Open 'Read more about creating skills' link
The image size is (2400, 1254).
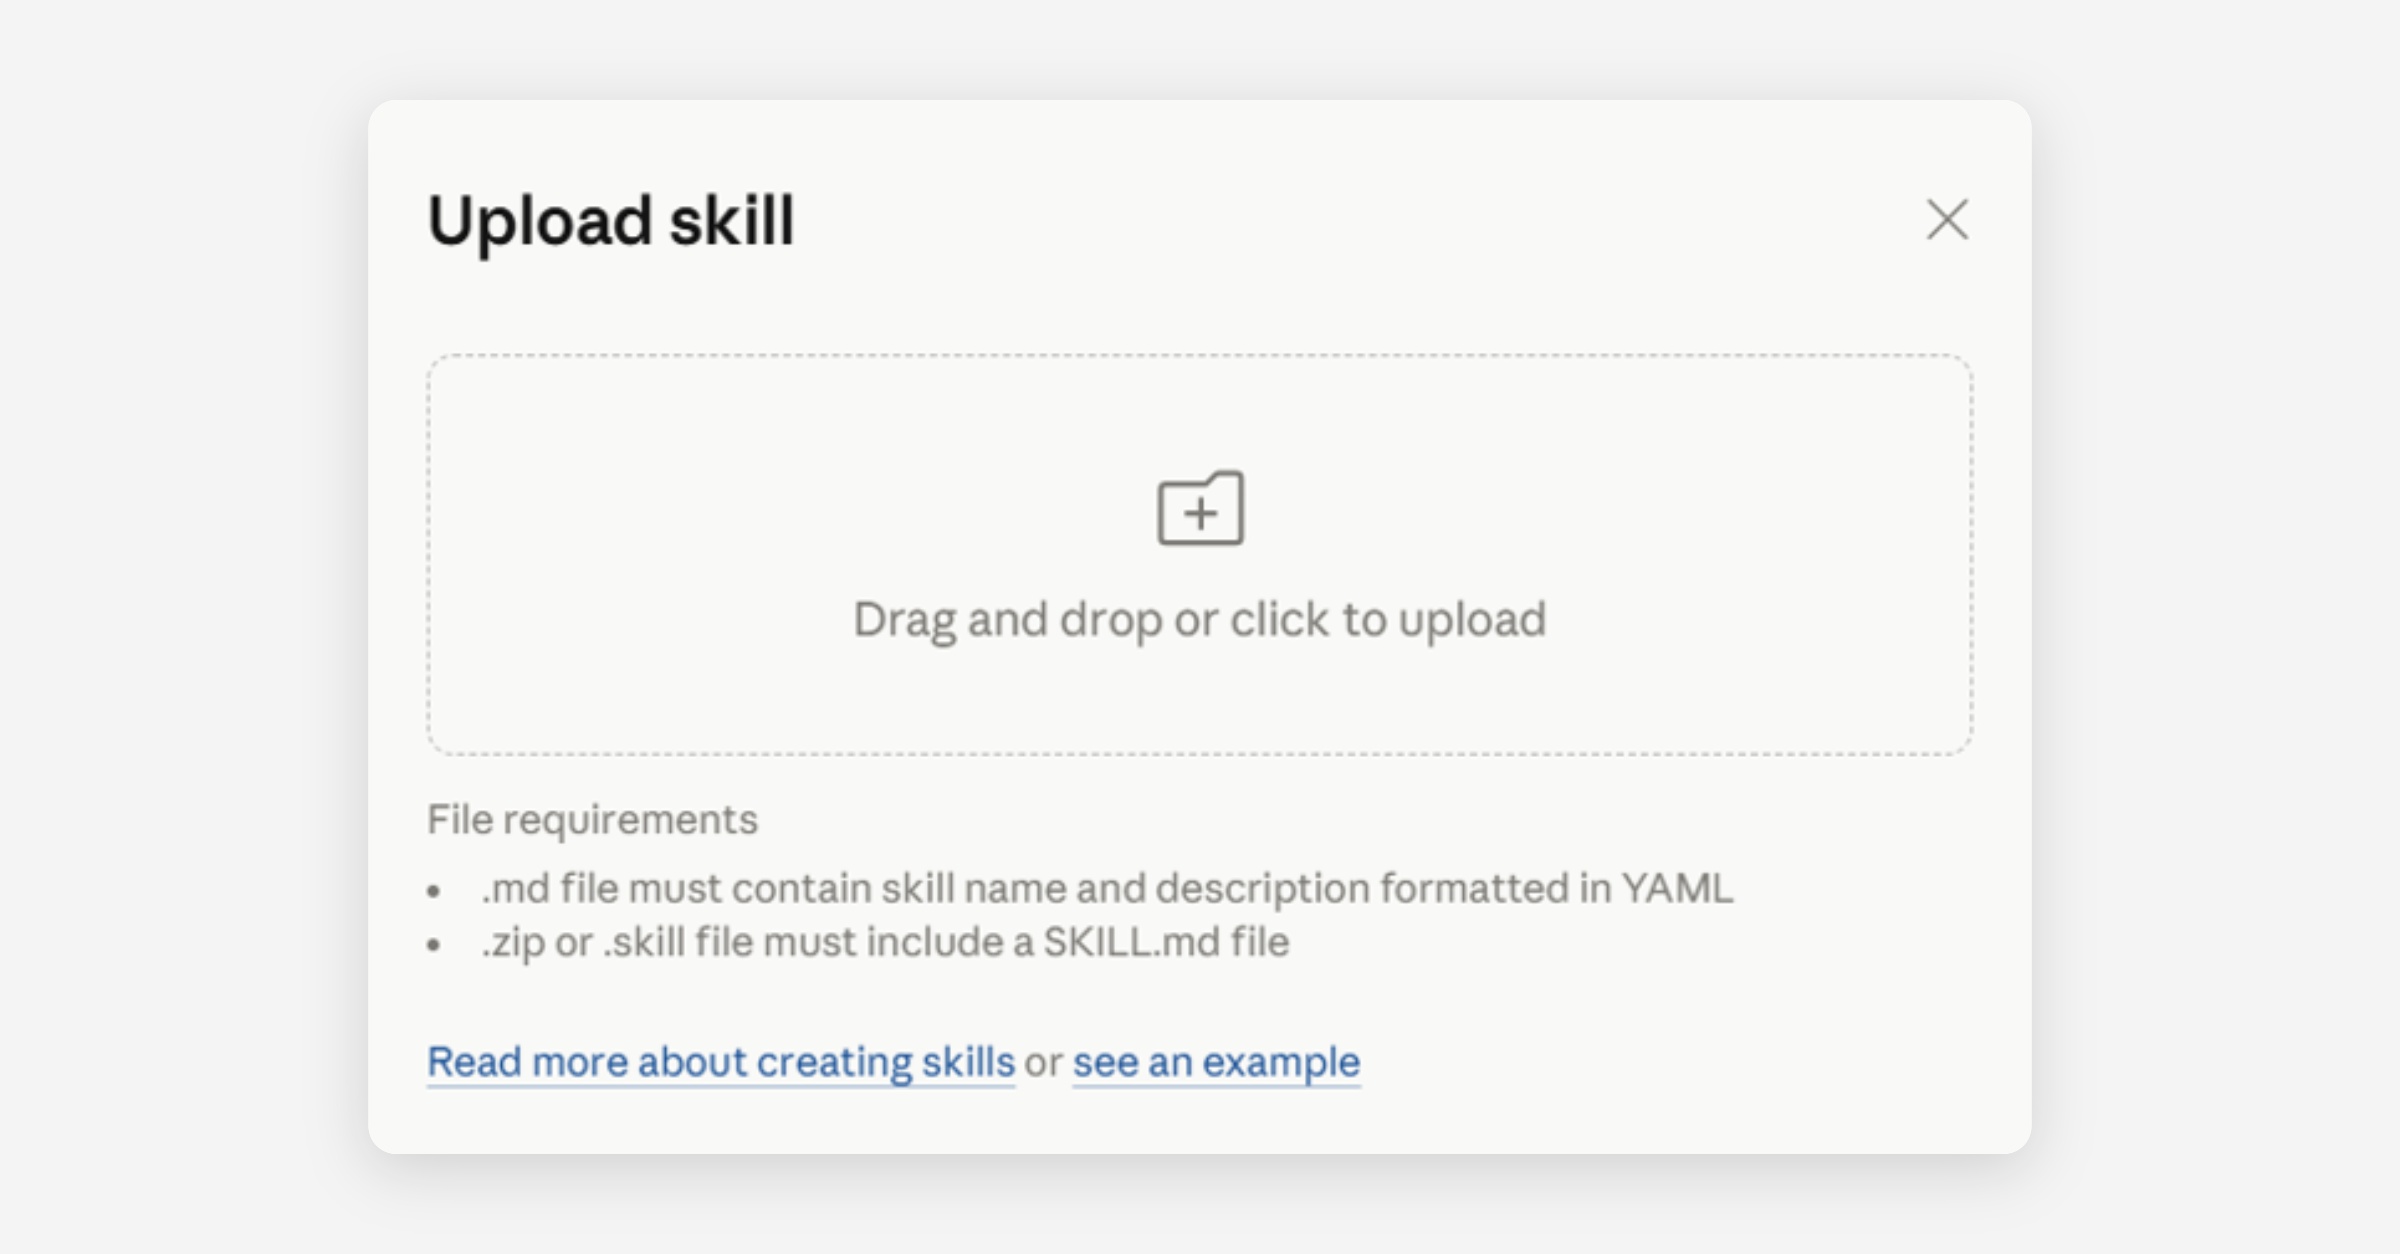(x=721, y=1061)
